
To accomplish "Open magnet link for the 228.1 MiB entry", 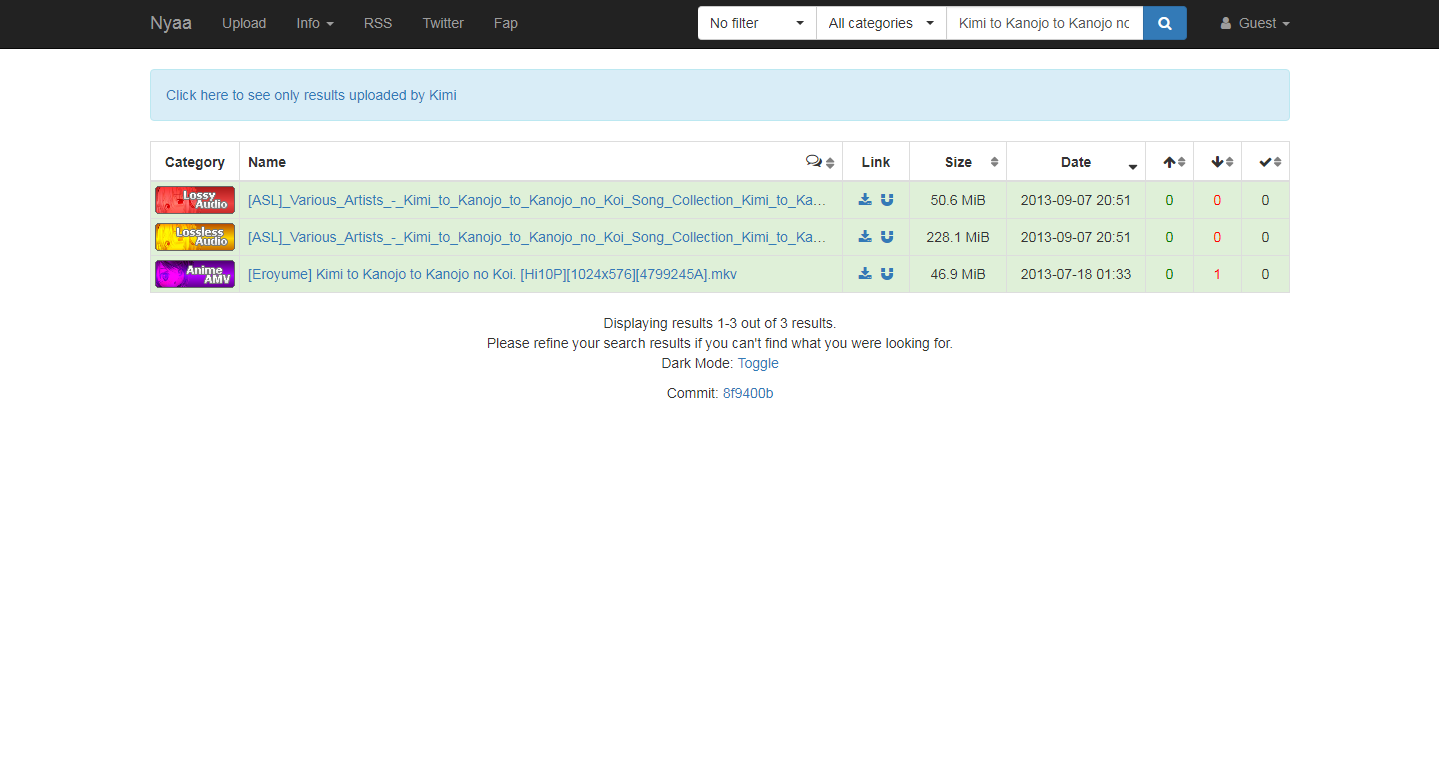I will tap(887, 237).
